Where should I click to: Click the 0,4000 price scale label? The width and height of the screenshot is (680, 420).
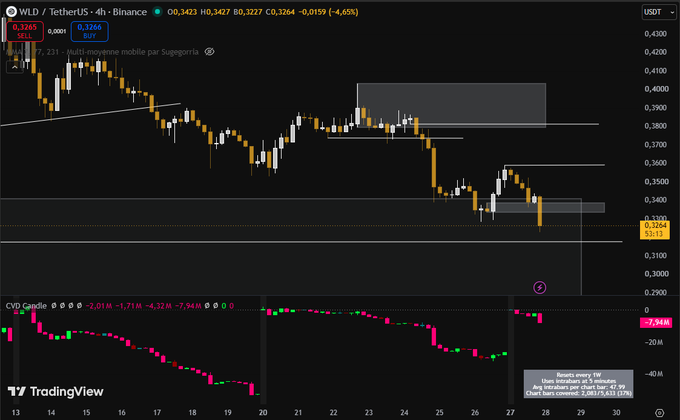click(655, 89)
